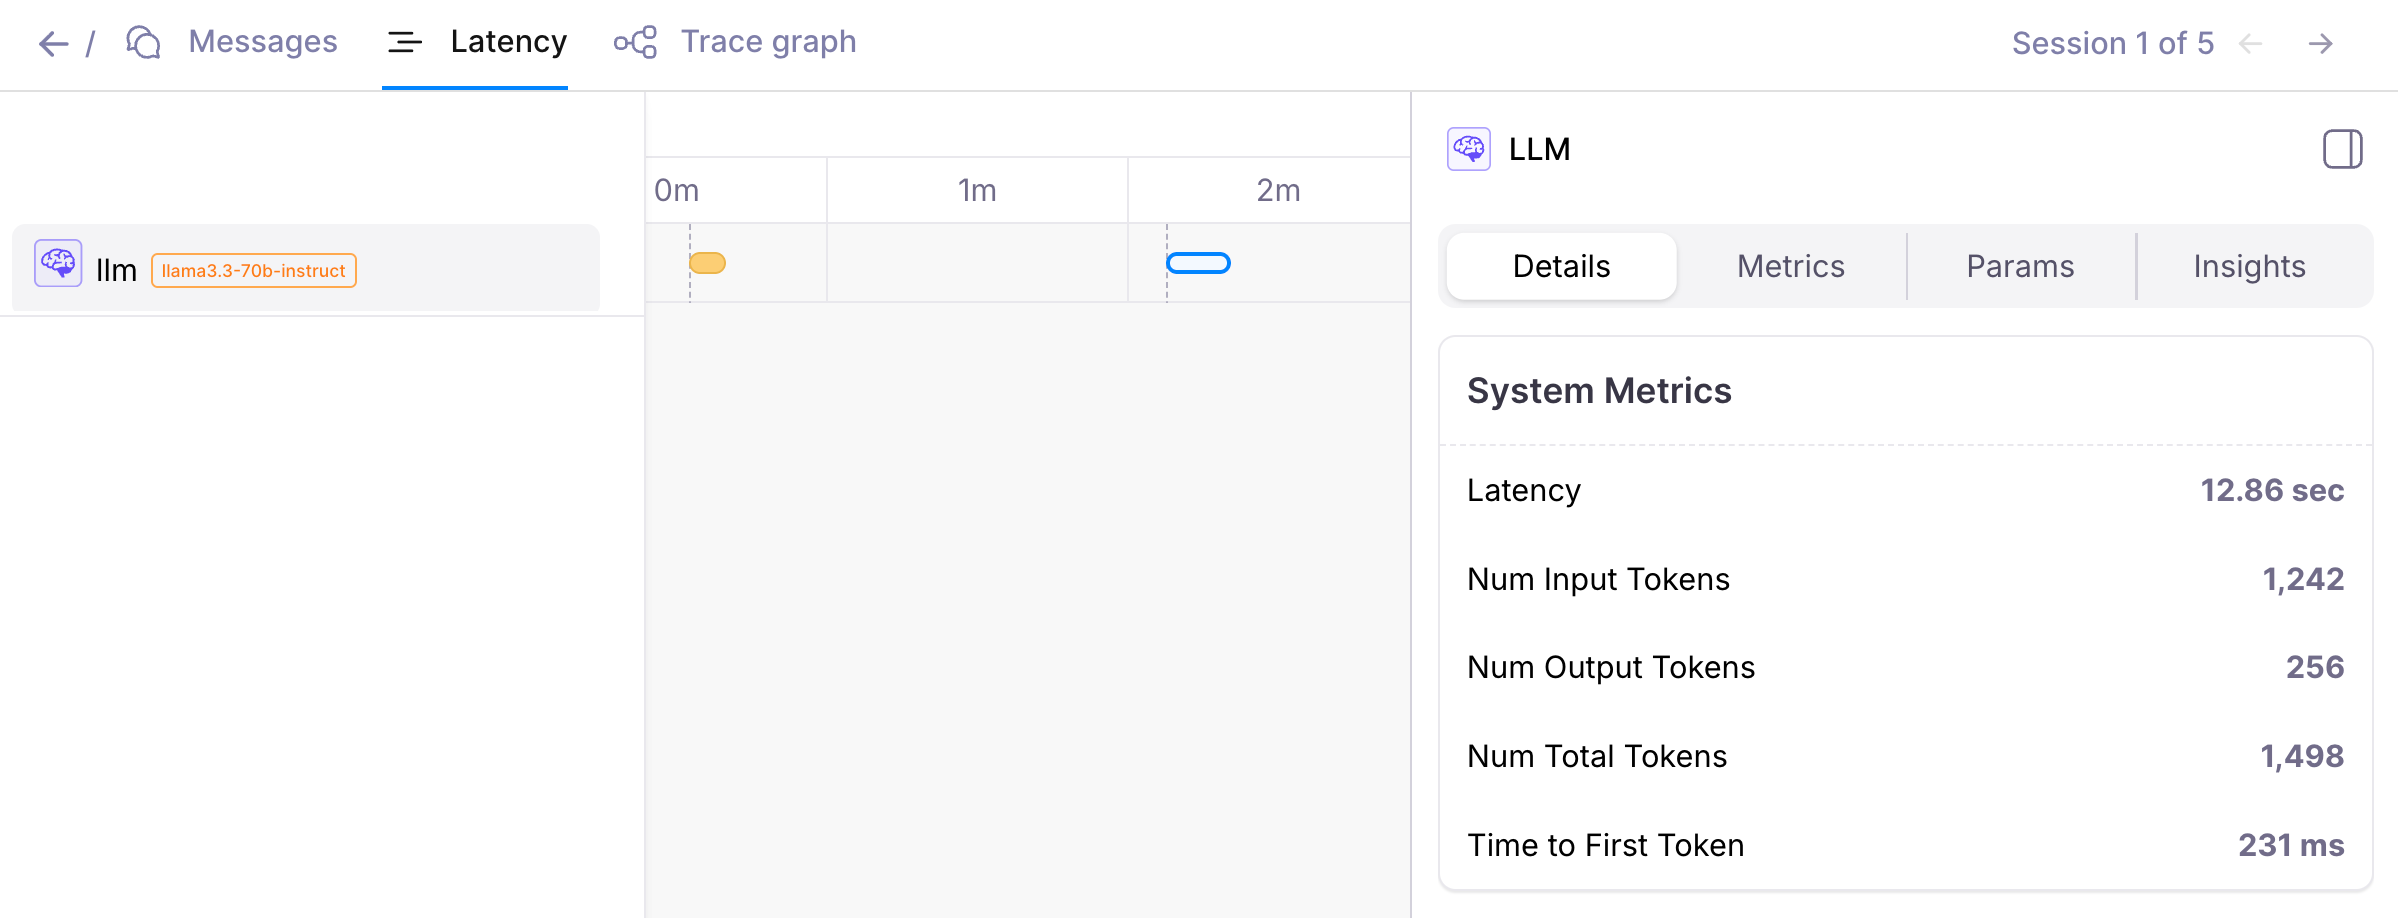Collapse the details panel with the side-panel toggle

tap(2343, 148)
